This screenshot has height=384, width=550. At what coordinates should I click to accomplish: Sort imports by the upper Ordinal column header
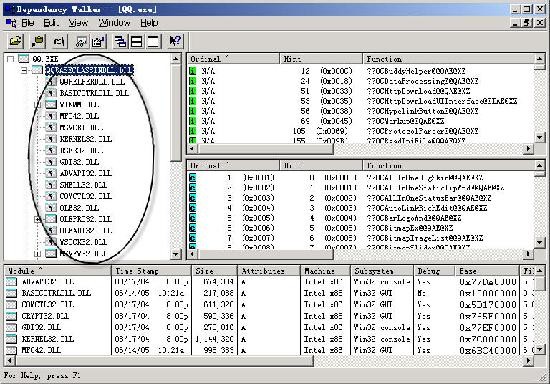(x=233, y=59)
